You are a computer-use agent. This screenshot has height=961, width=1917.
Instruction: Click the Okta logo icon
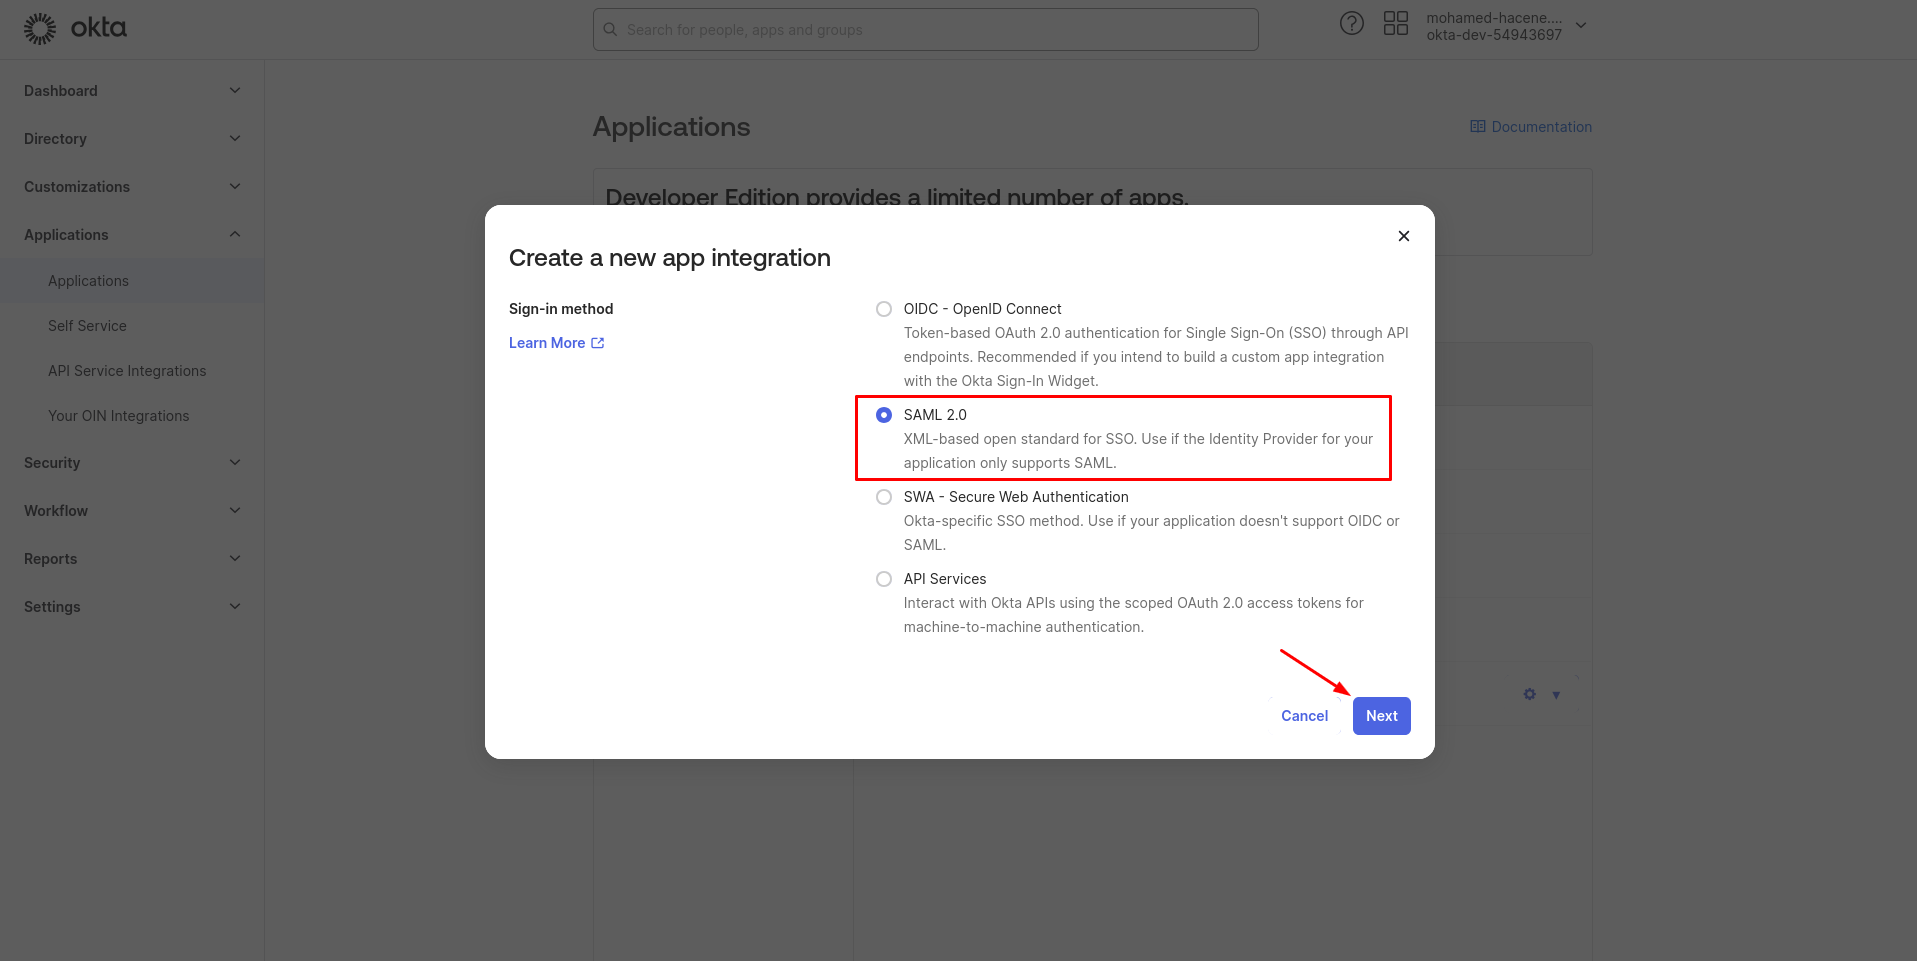(x=40, y=29)
